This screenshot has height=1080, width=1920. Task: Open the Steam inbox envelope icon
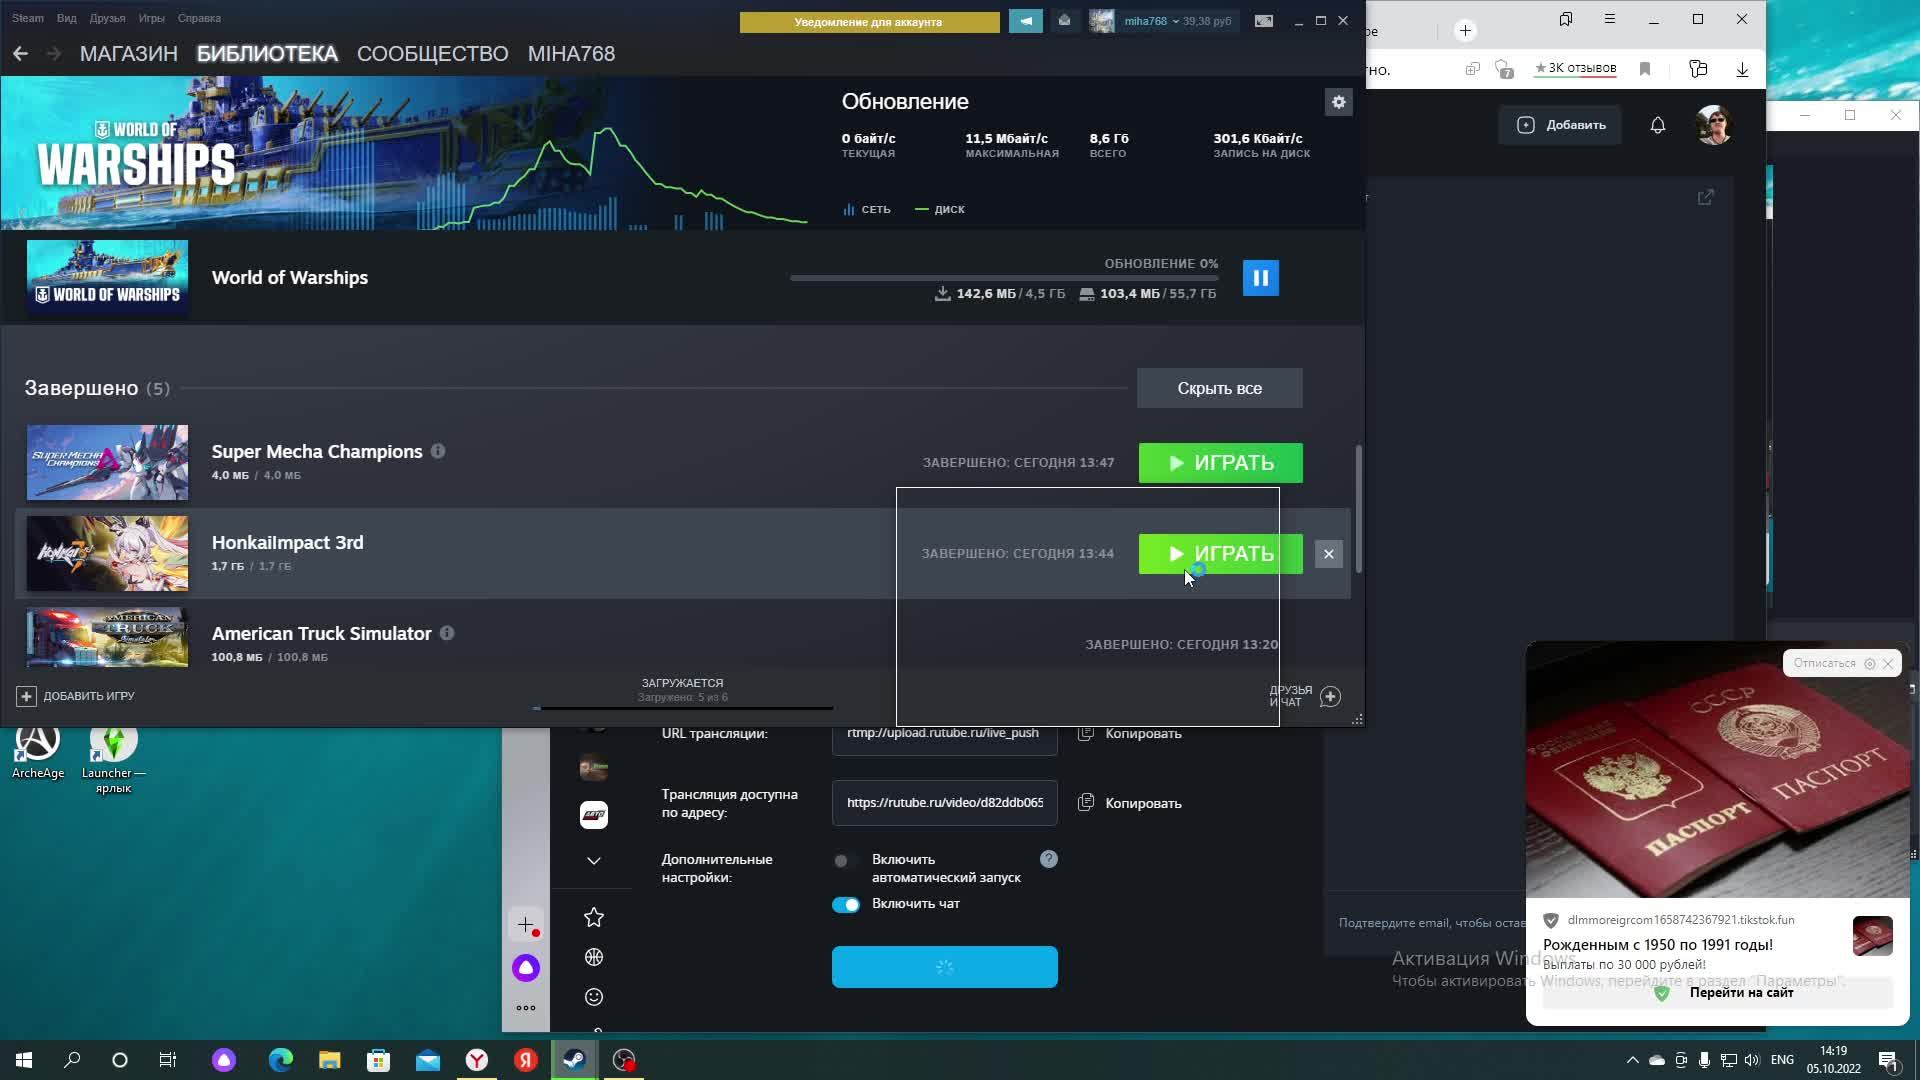[1064, 21]
